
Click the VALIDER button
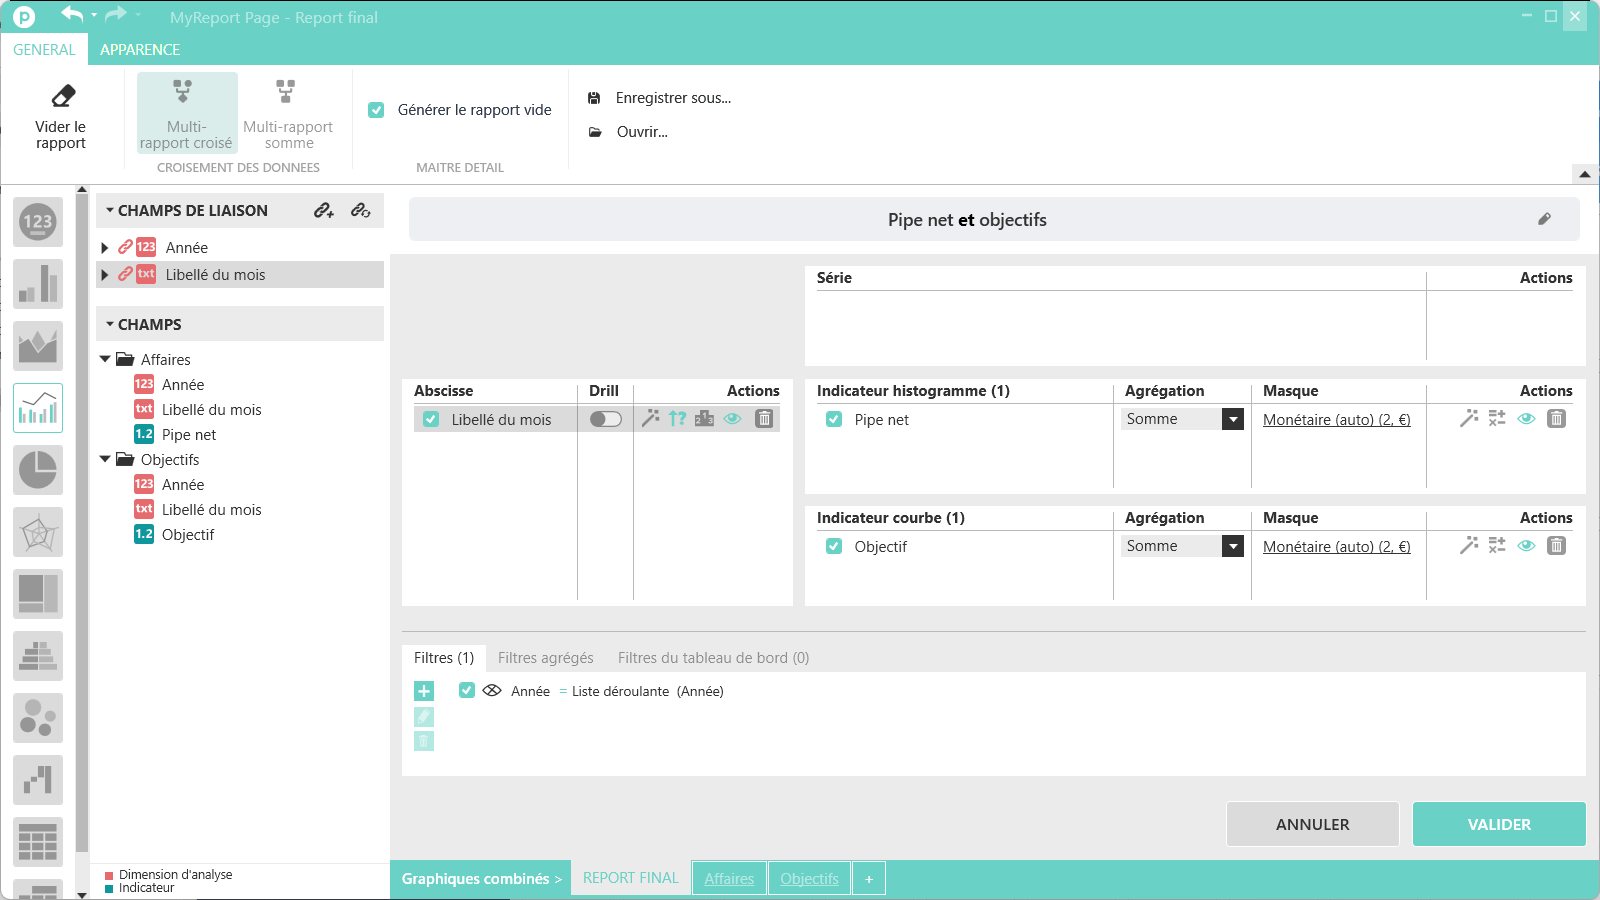pyautogui.click(x=1498, y=824)
